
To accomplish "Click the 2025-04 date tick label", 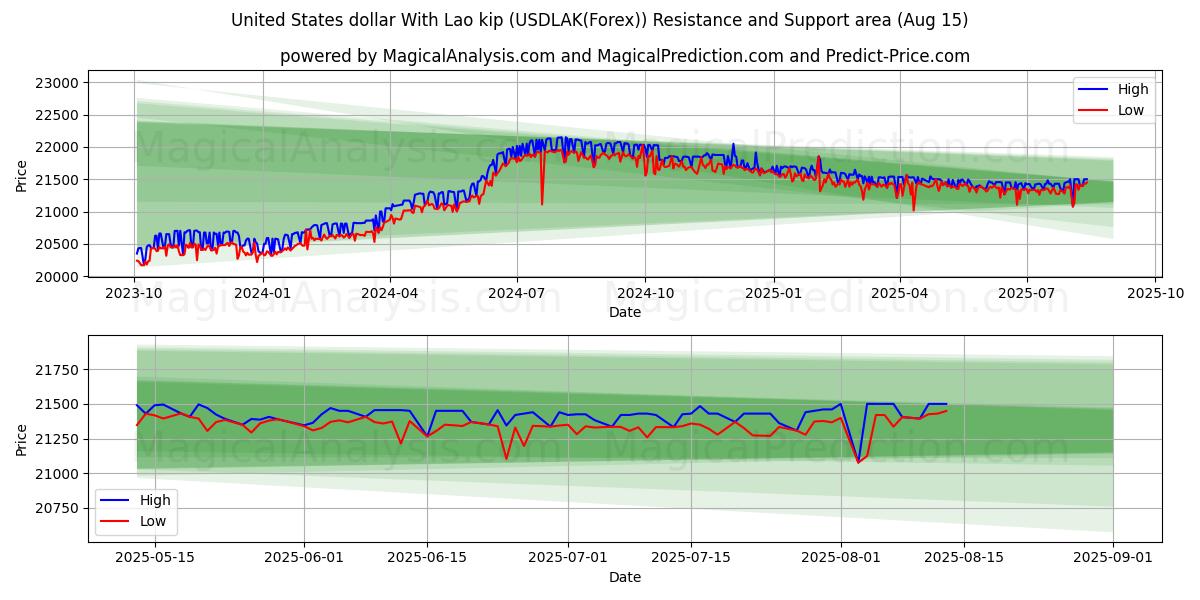I will click(x=899, y=295).
